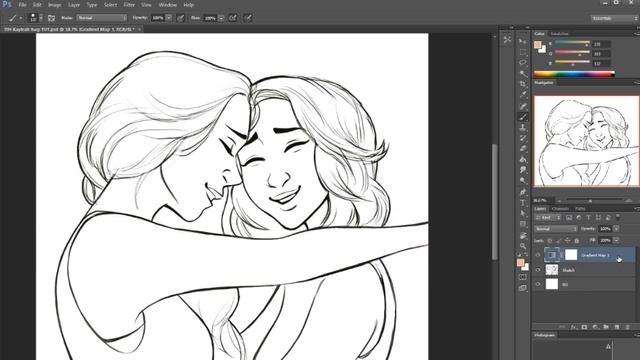Viewport: 640px width, 360px height.
Task: Open the layer blend mode dropdown
Action: pos(556,229)
